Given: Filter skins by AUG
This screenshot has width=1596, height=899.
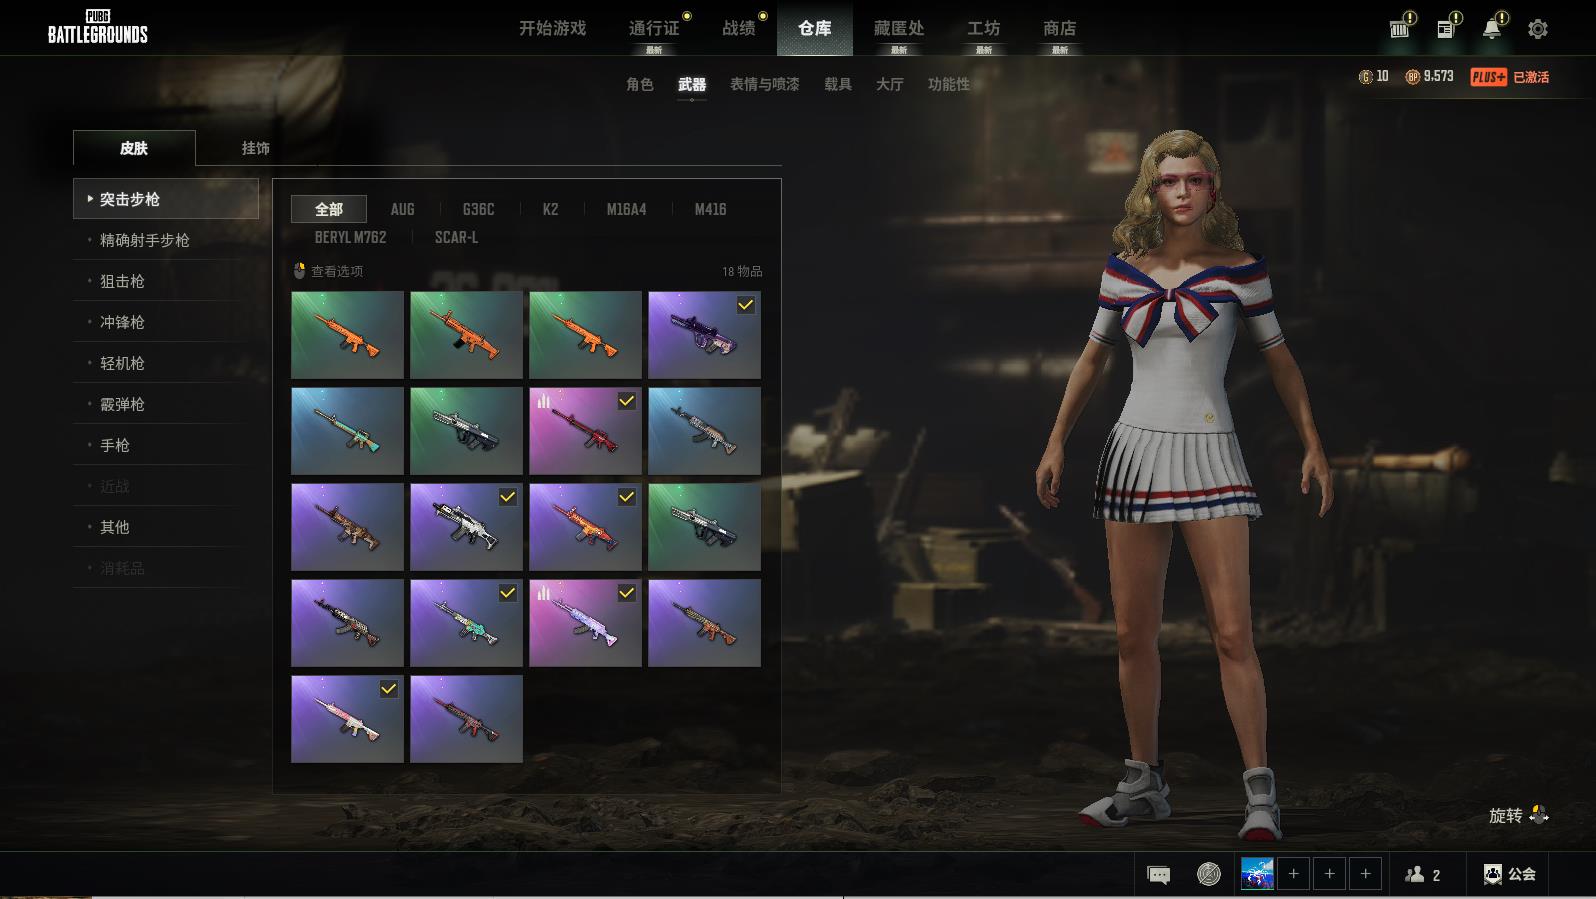Looking at the screenshot, I should pos(403,209).
